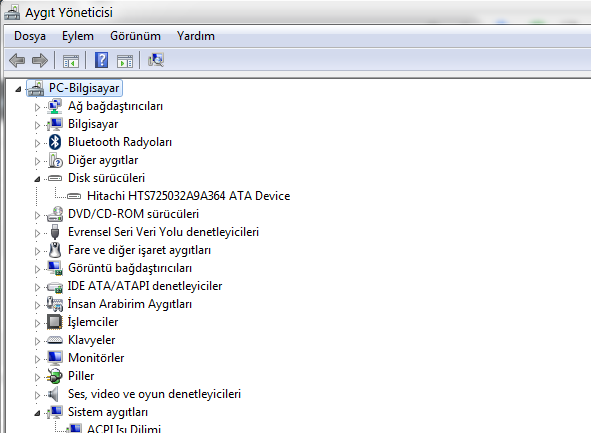Collapse the PC-Bilgisayar root node
Viewport: 591px width, 433px height.
click(18, 89)
